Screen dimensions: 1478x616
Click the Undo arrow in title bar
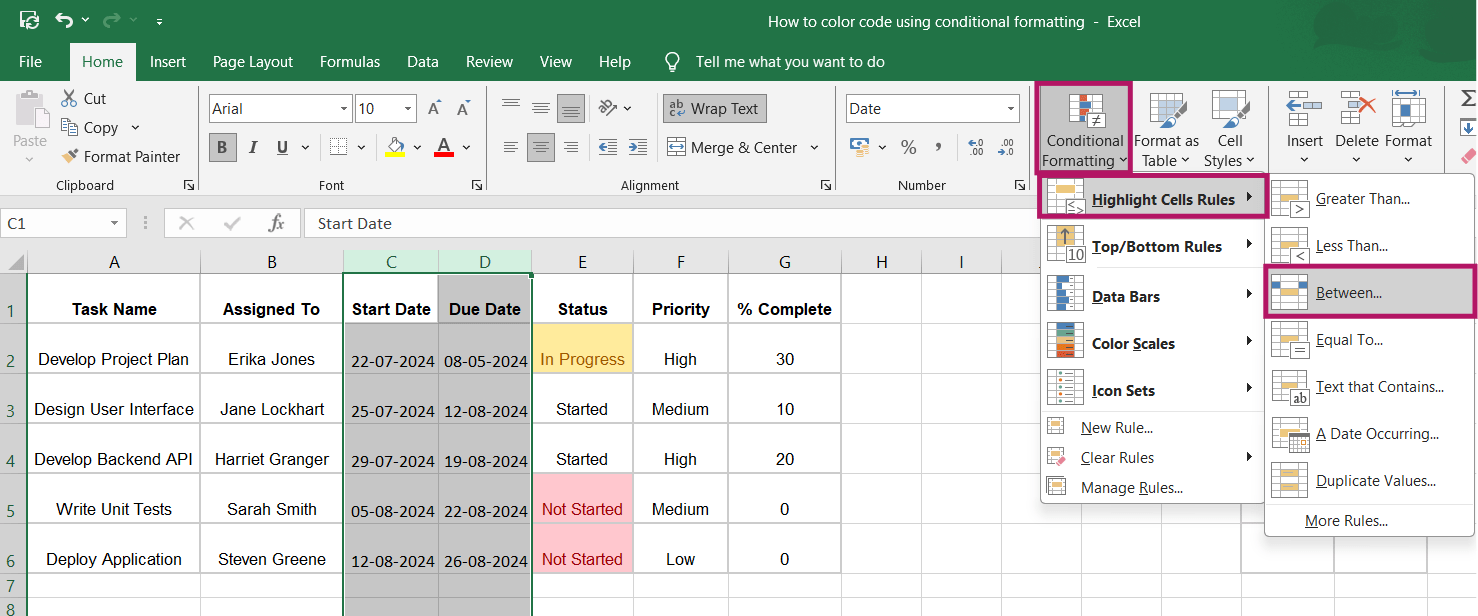(64, 21)
